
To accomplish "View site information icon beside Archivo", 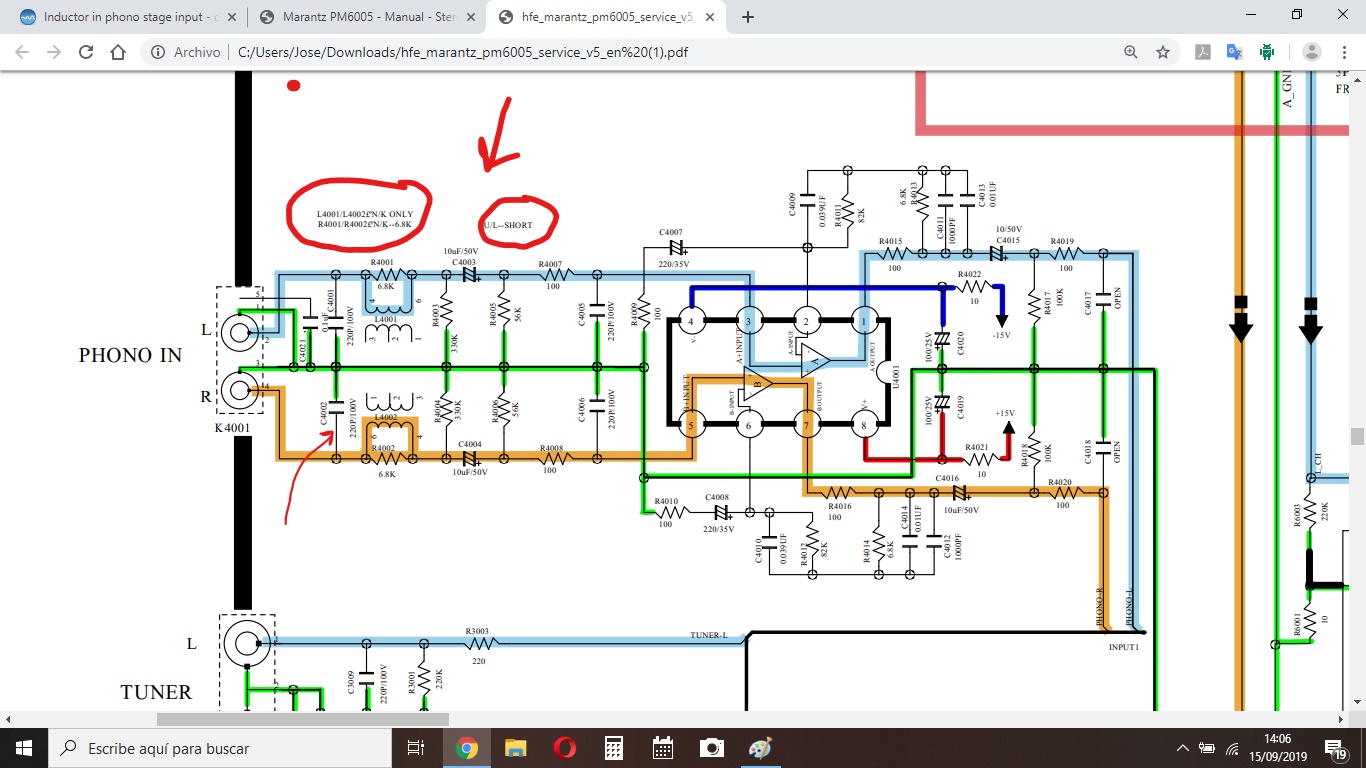I will coord(158,52).
